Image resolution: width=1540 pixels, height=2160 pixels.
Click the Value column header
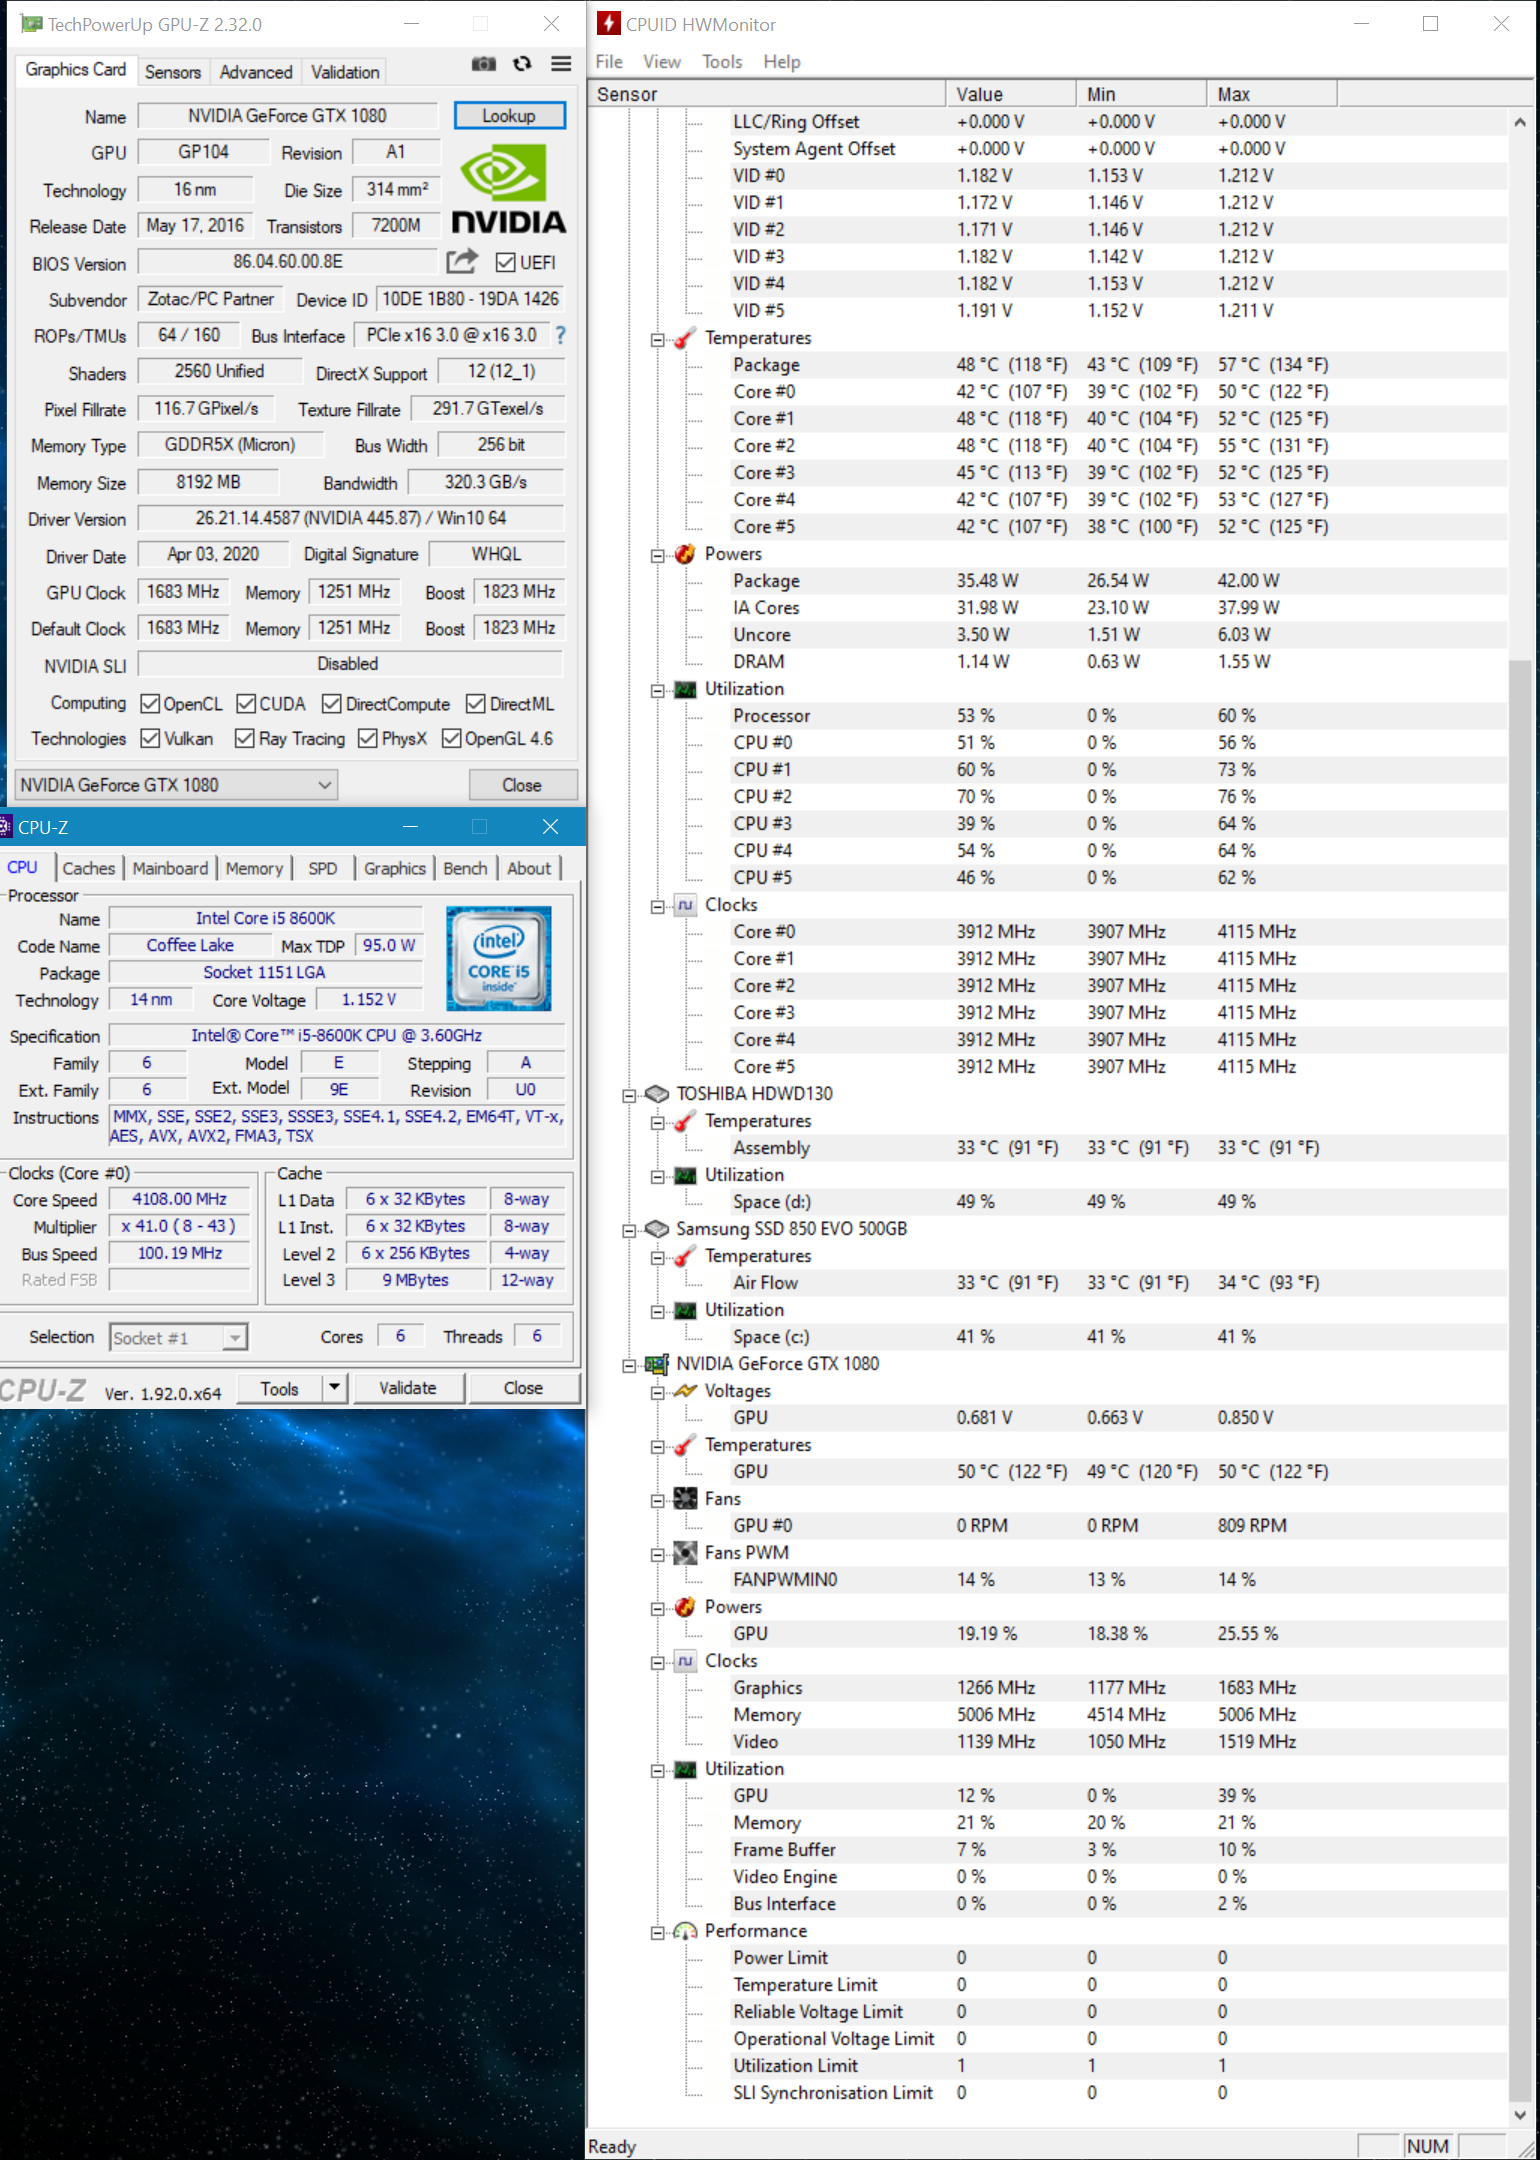tap(1011, 94)
